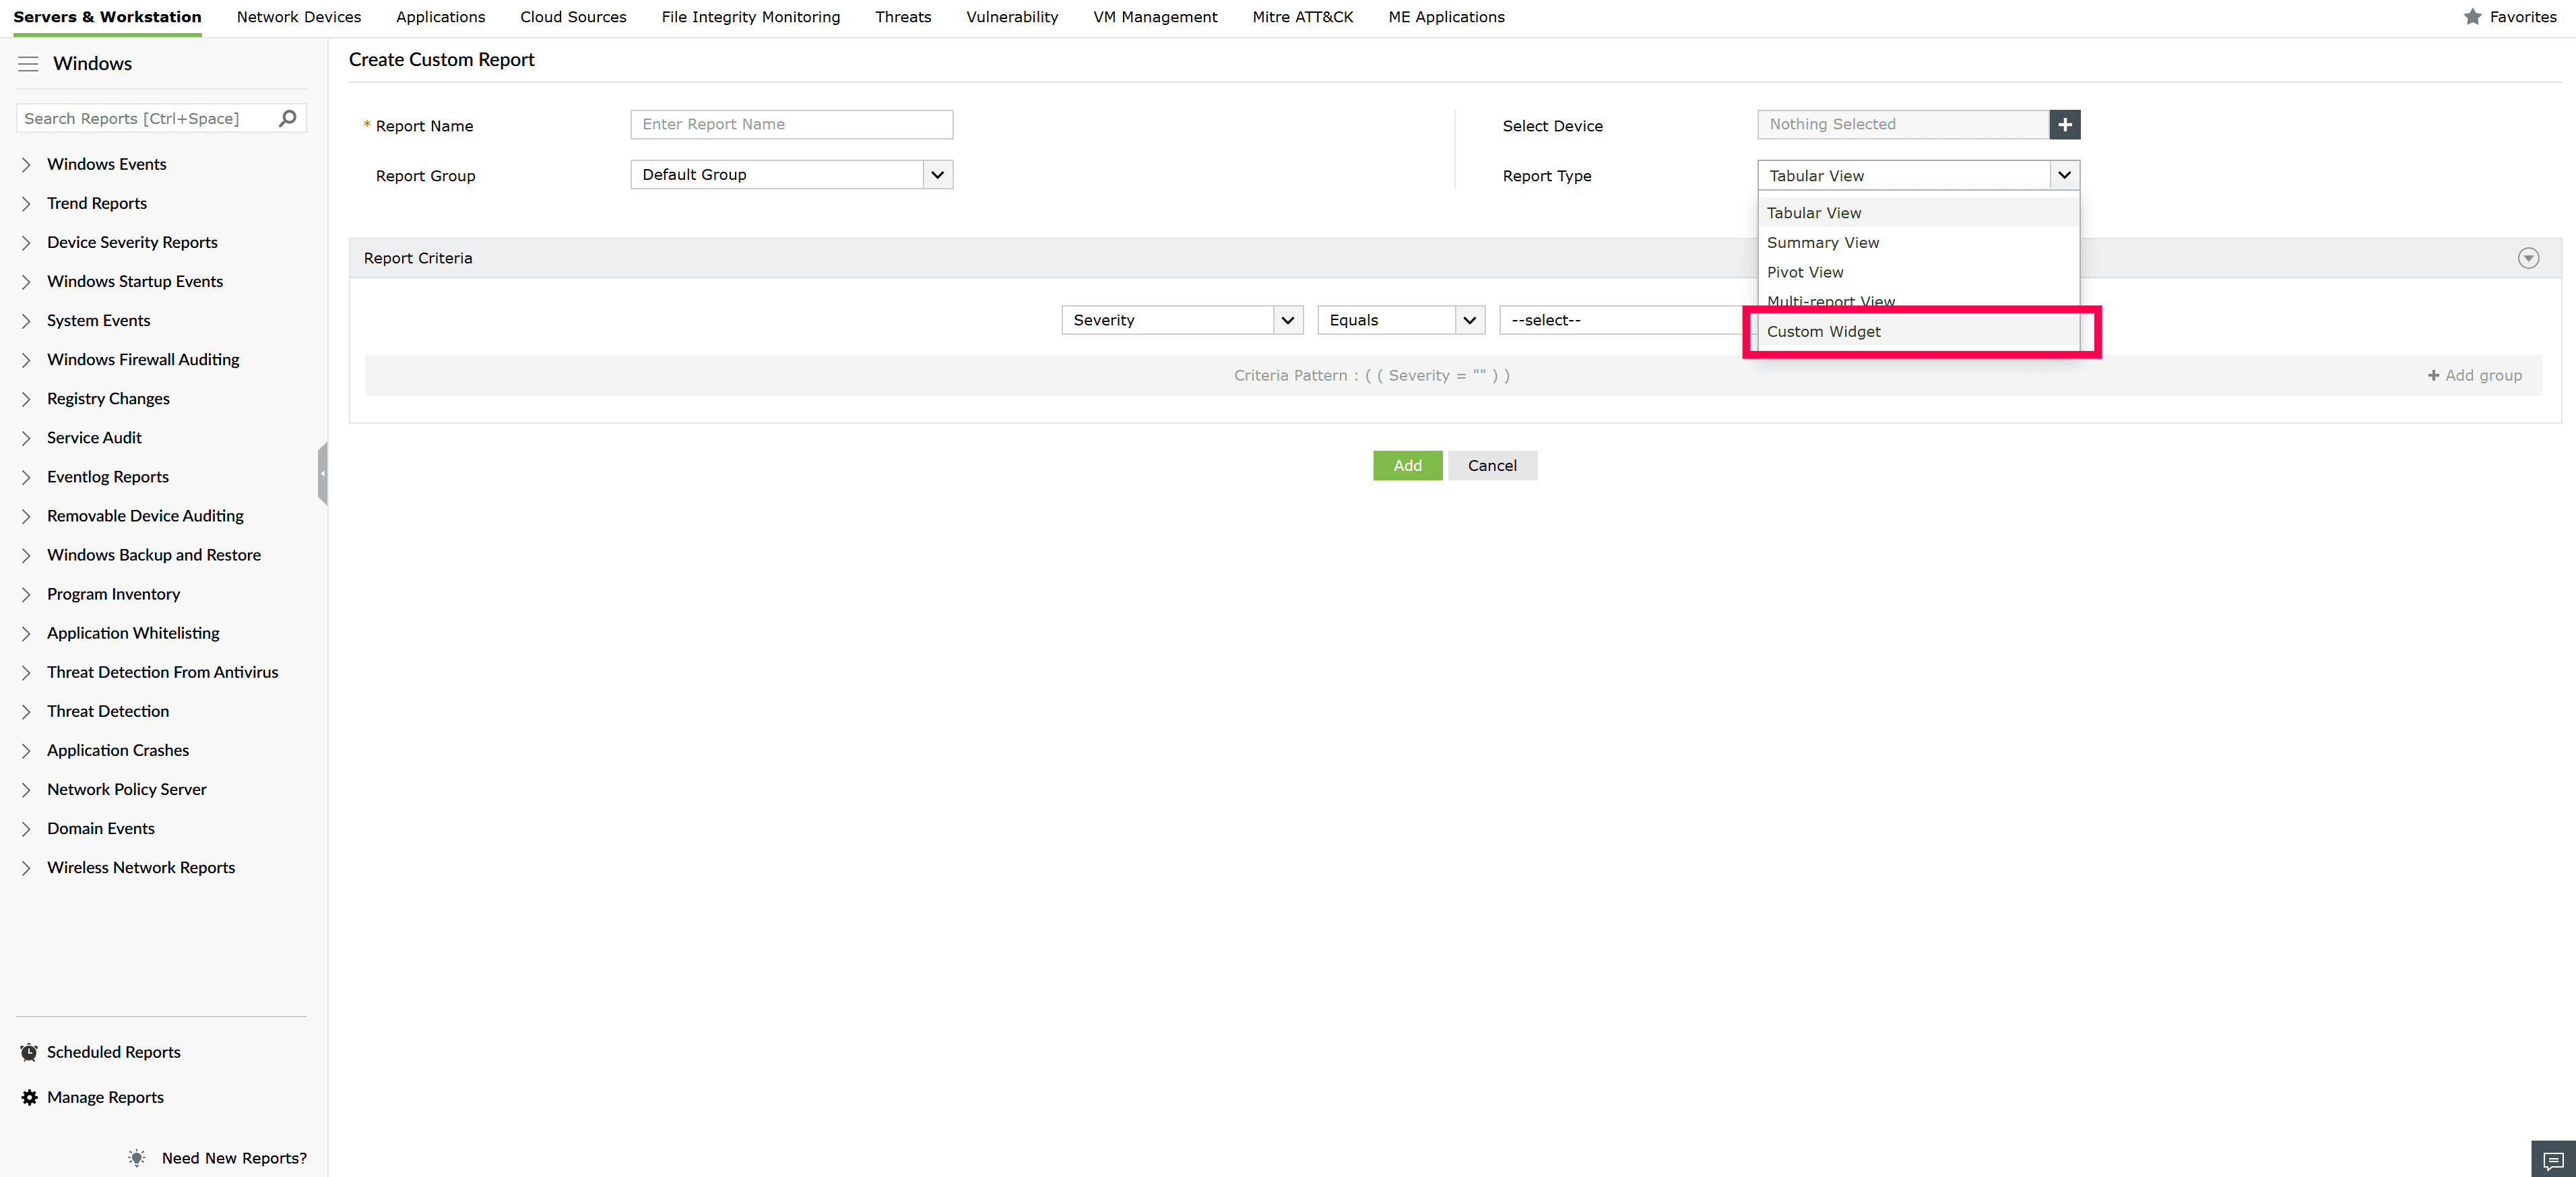Cancel the custom report creation
This screenshot has width=2576, height=1177.
click(1492, 465)
